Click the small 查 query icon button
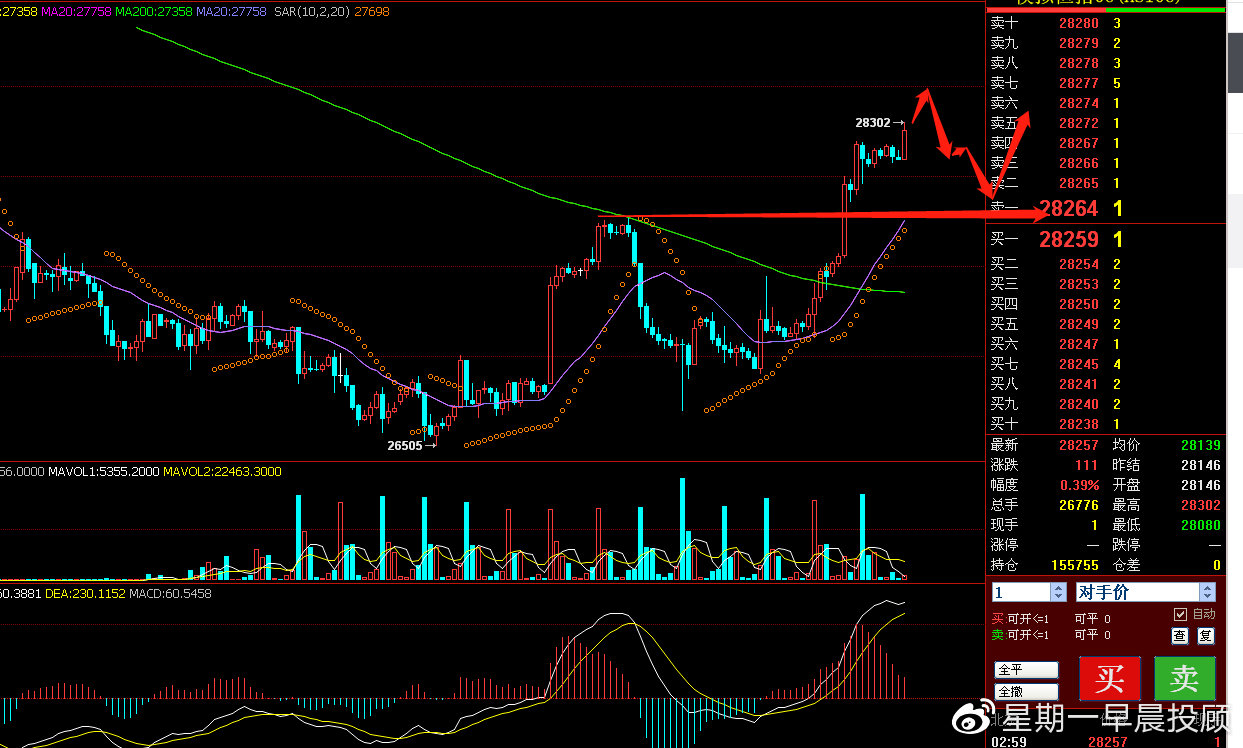The width and height of the screenshot is (1243, 748). [1180, 635]
